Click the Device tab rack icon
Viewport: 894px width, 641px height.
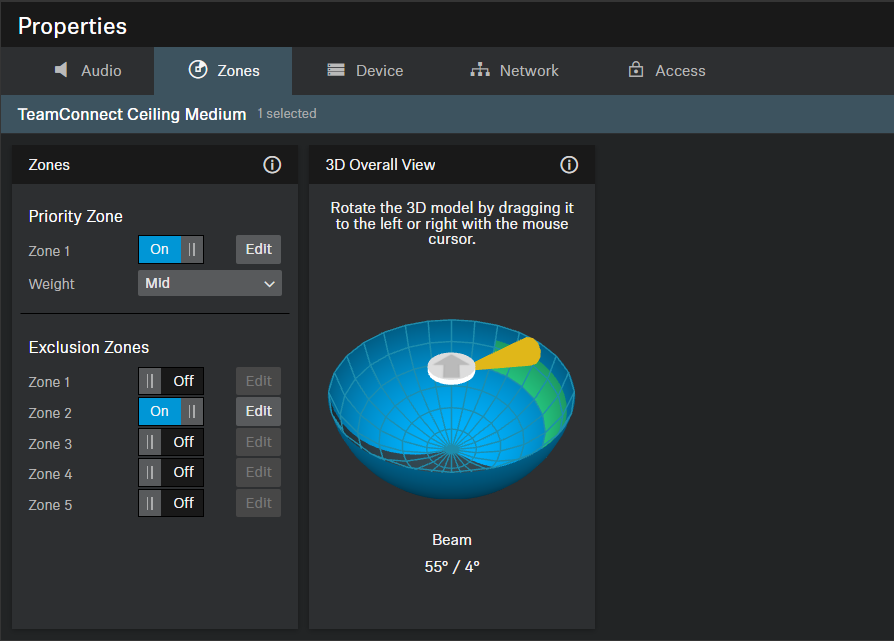tap(336, 70)
